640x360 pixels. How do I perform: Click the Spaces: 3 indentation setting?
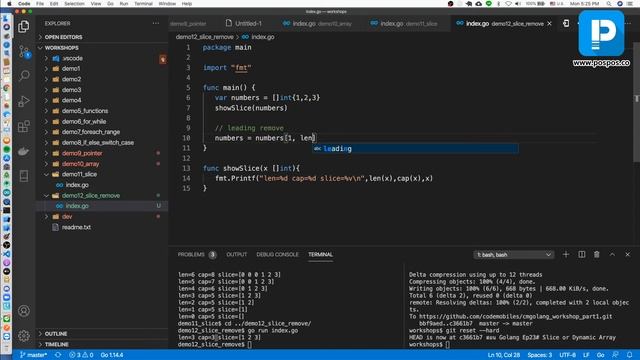coord(540,355)
